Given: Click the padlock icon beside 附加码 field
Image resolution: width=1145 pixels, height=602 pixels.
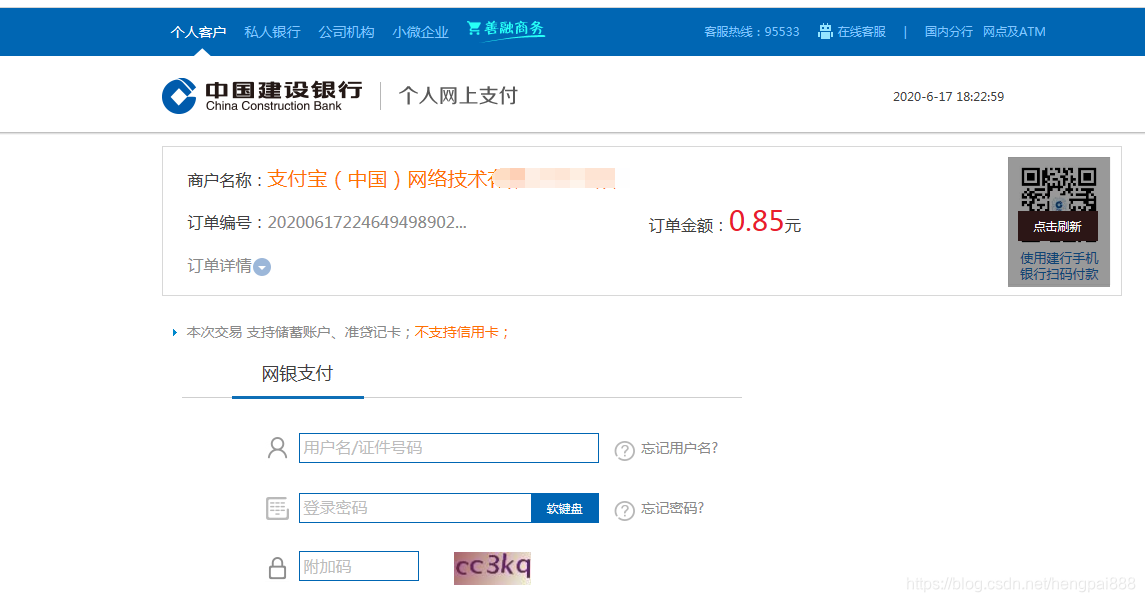Looking at the screenshot, I should 277,568.
